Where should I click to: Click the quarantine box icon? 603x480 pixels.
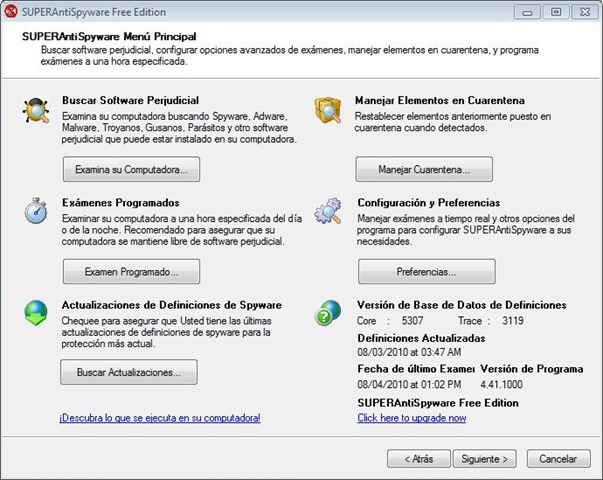[x=328, y=110]
